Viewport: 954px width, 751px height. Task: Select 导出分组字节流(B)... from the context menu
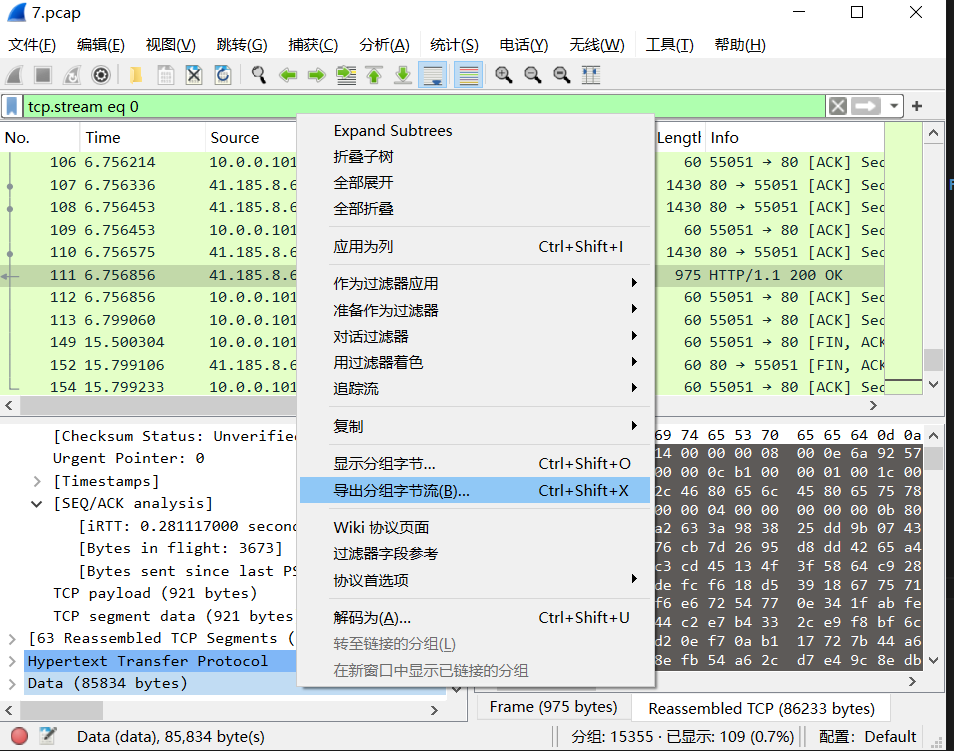pyautogui.click(x=401, y=491)
